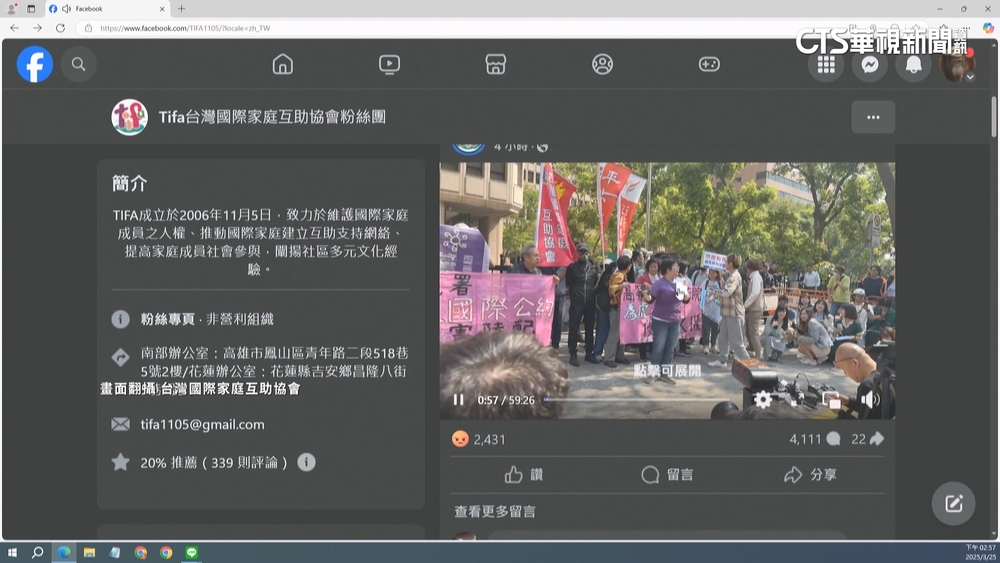Open a new browser tab with plus
The image size is (1000, 563).
pos(181,9)
